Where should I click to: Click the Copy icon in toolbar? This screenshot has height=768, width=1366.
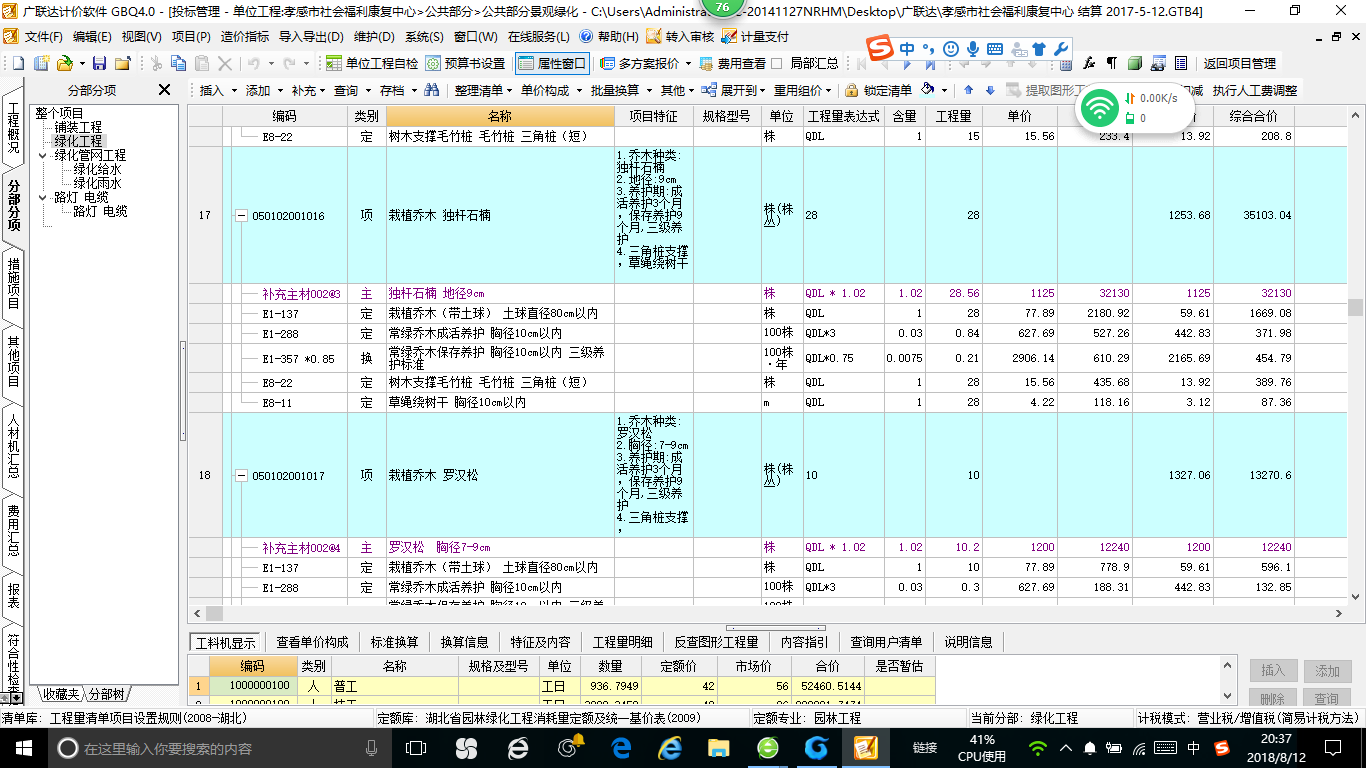pos(179,63)
